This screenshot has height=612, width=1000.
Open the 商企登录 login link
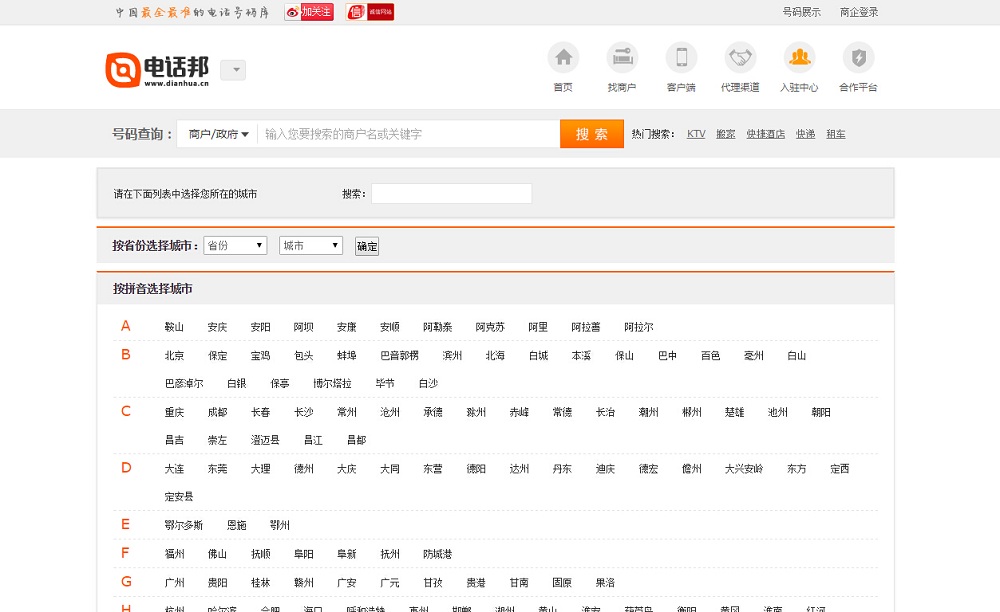coord(859,12)
